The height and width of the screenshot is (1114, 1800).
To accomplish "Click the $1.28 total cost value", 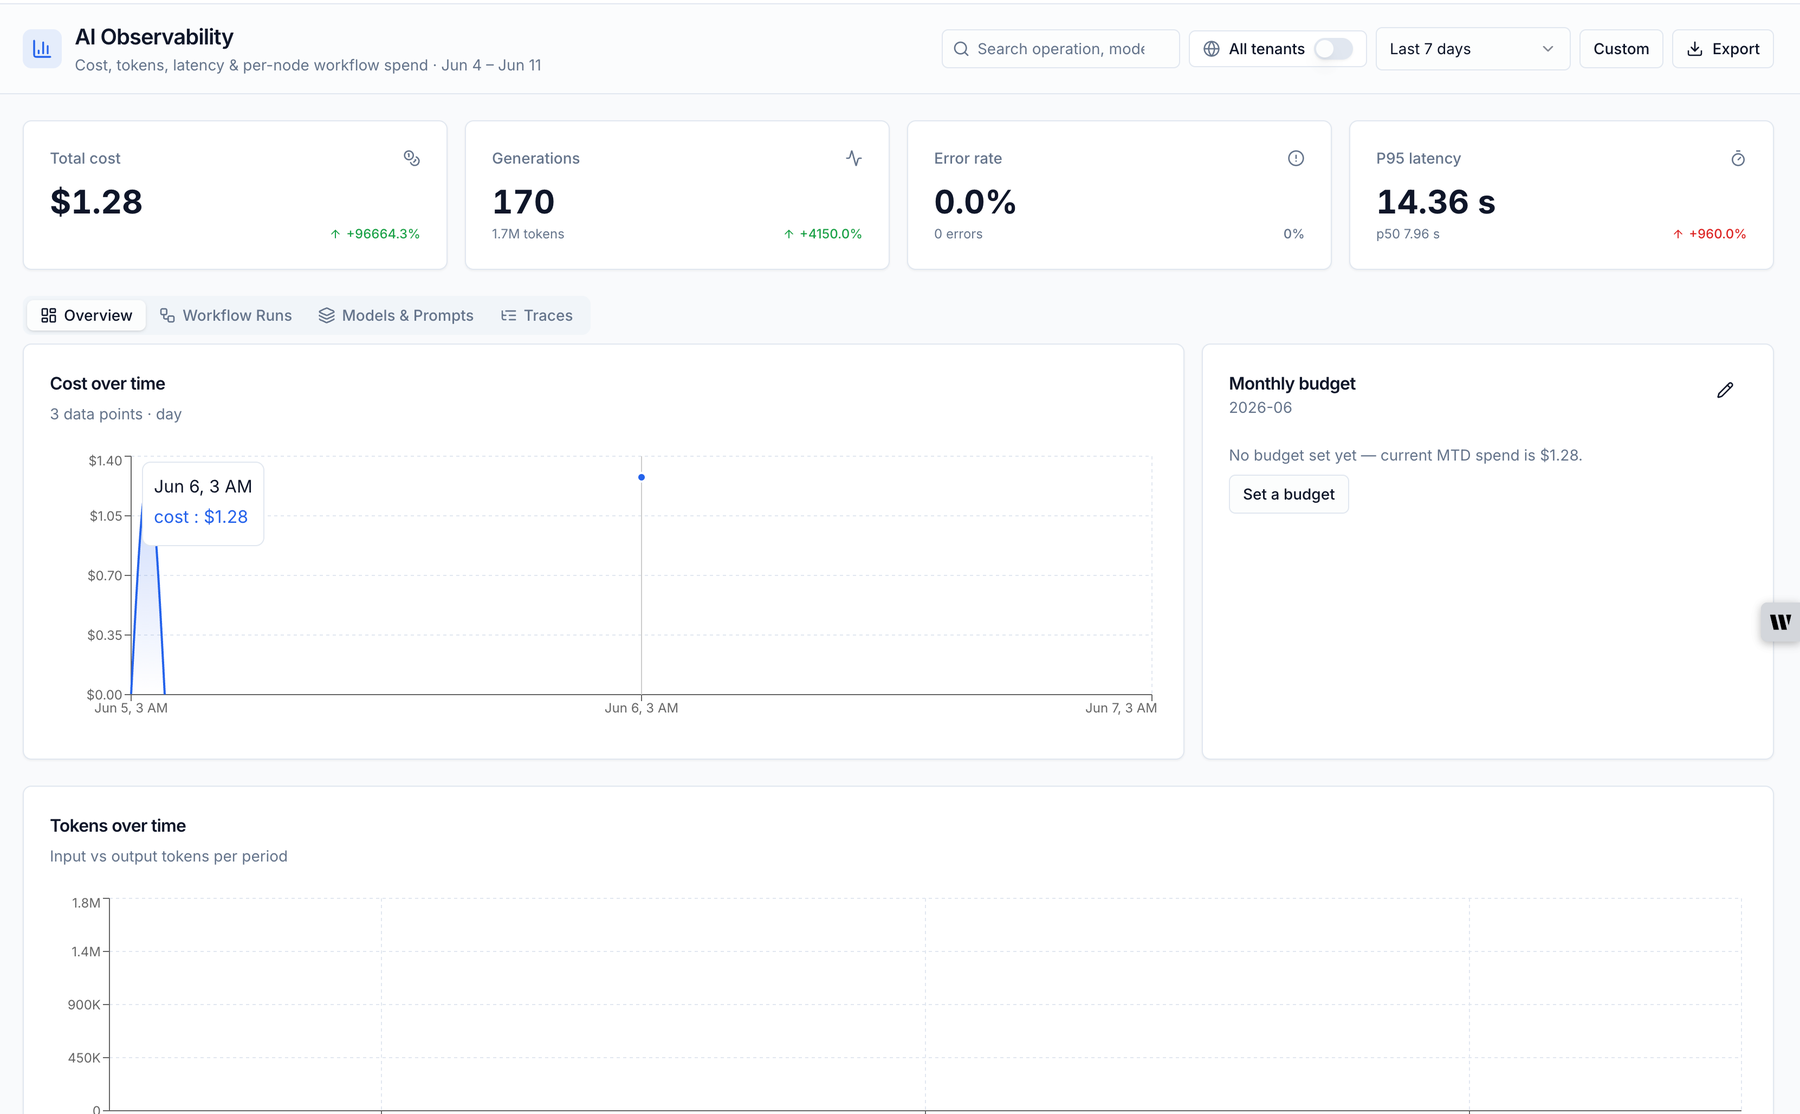I will coord(96,202).
